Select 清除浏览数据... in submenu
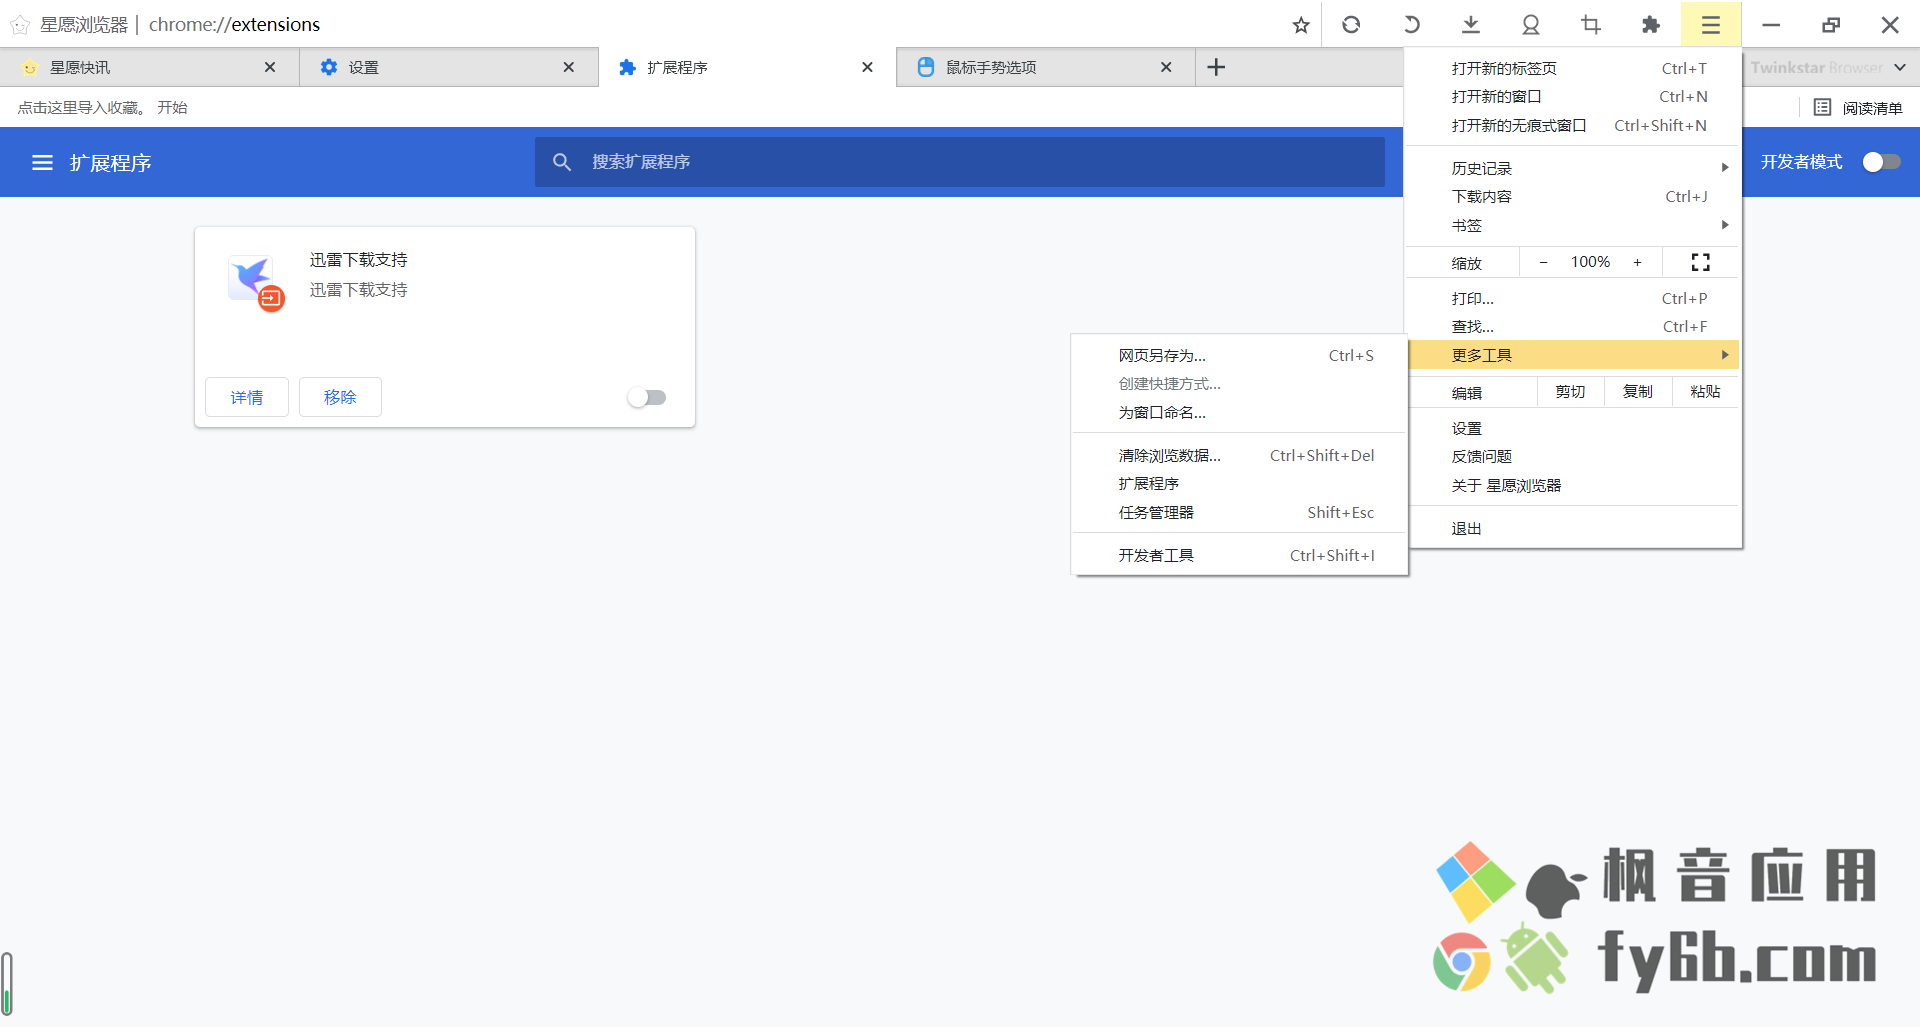Viewport: 1920px width, 1027px height. [1240, 455]
